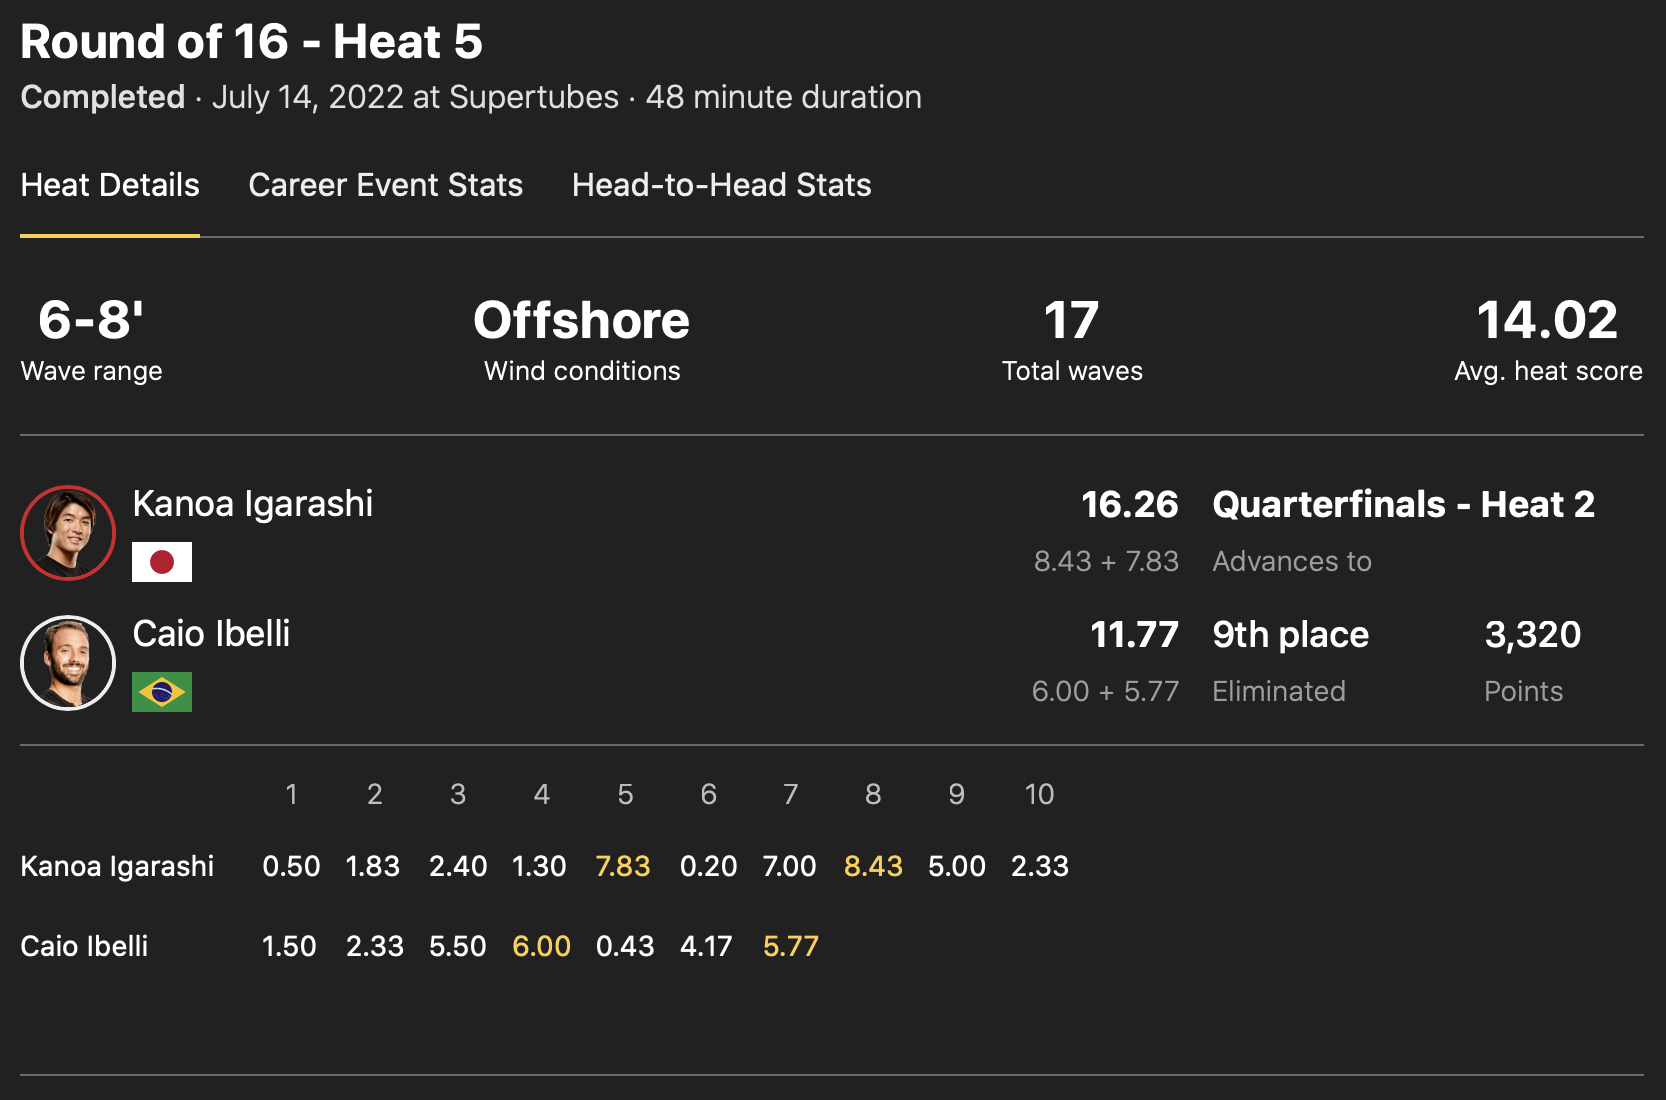
Task: Select Igarashi's highlighted 8.43 wave score
Action: click(873, 866)
